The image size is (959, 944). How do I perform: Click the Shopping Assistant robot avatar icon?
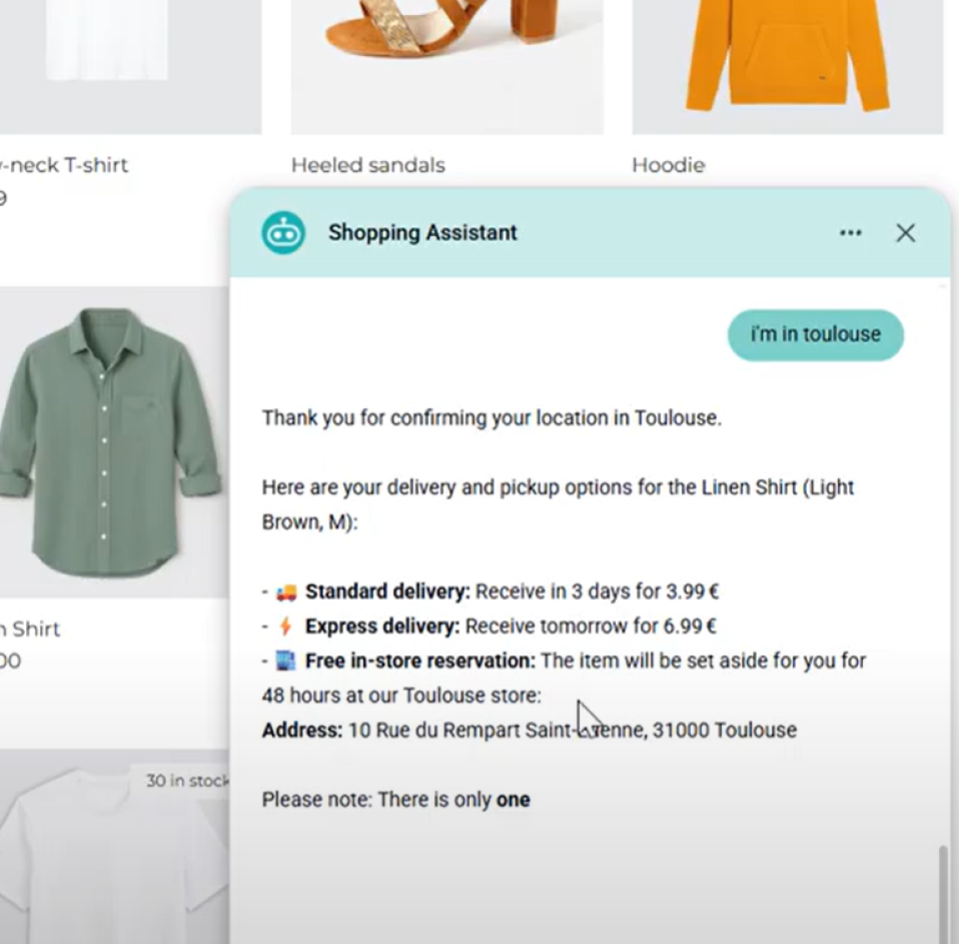[x=283, y=233]
